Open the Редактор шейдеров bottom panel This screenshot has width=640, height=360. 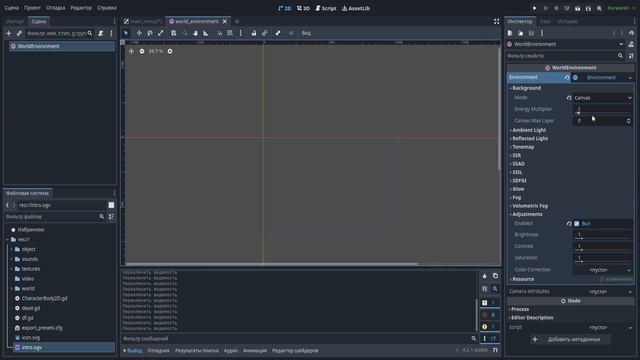295,351
